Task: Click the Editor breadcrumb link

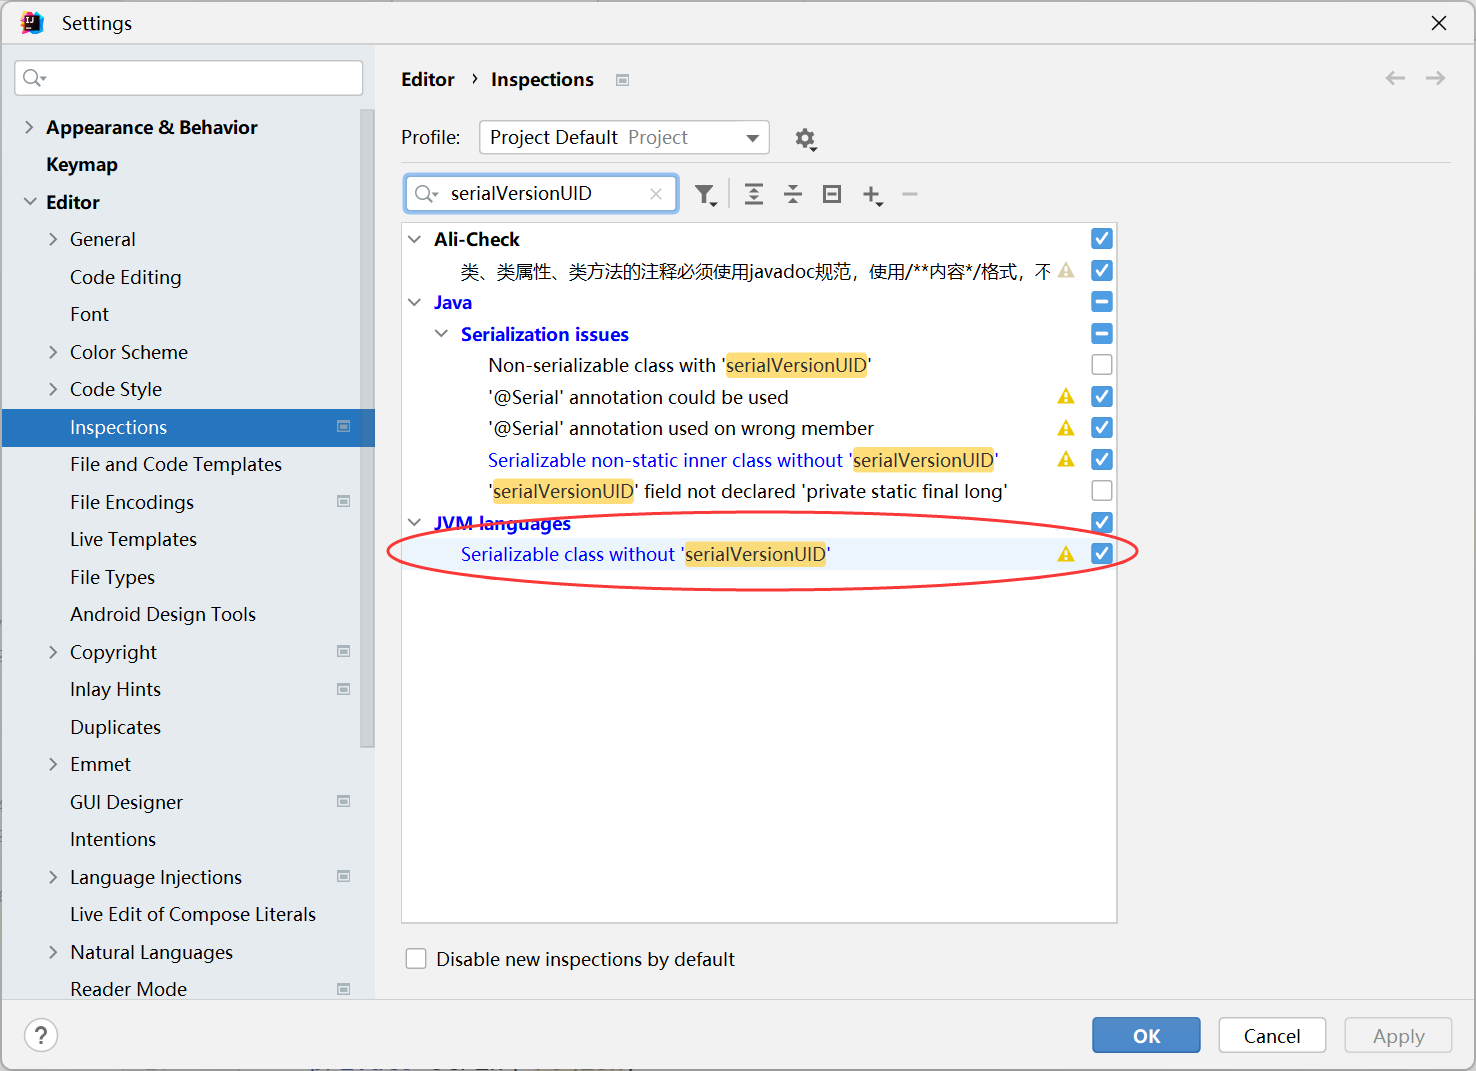Action: (x=428, y=79)
